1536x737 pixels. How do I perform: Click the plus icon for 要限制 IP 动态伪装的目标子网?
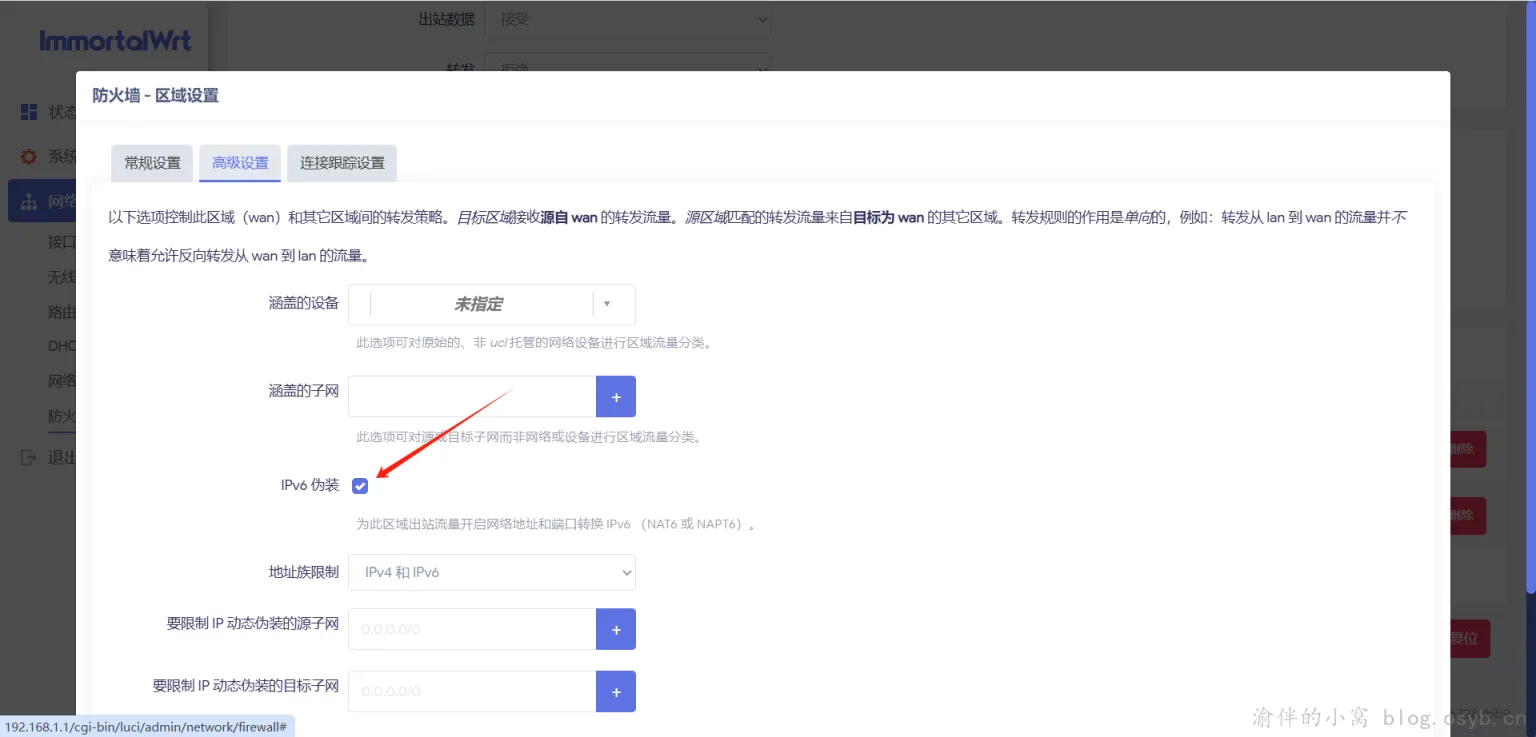[615, 691]
